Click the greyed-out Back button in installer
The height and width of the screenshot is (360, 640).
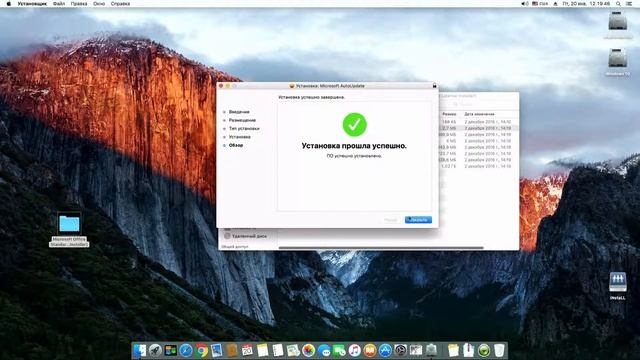tap(391, 220)
